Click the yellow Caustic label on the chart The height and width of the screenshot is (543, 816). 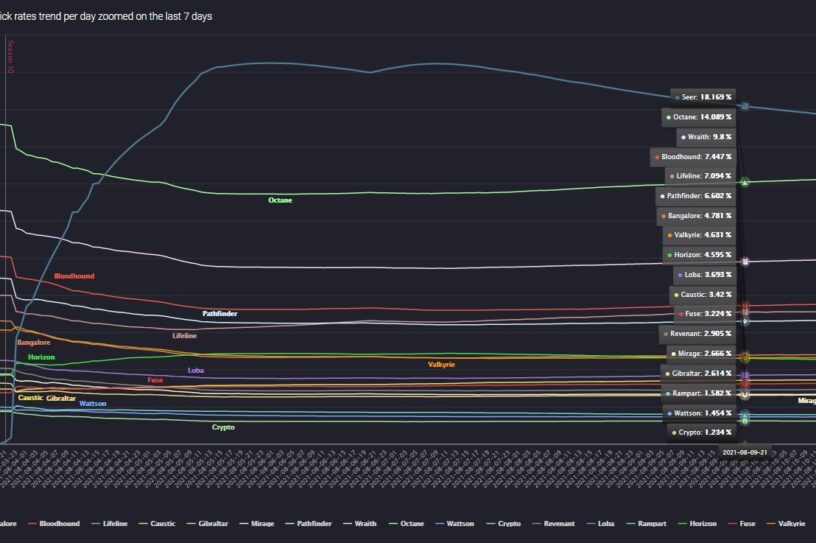(x=30, y=398)
